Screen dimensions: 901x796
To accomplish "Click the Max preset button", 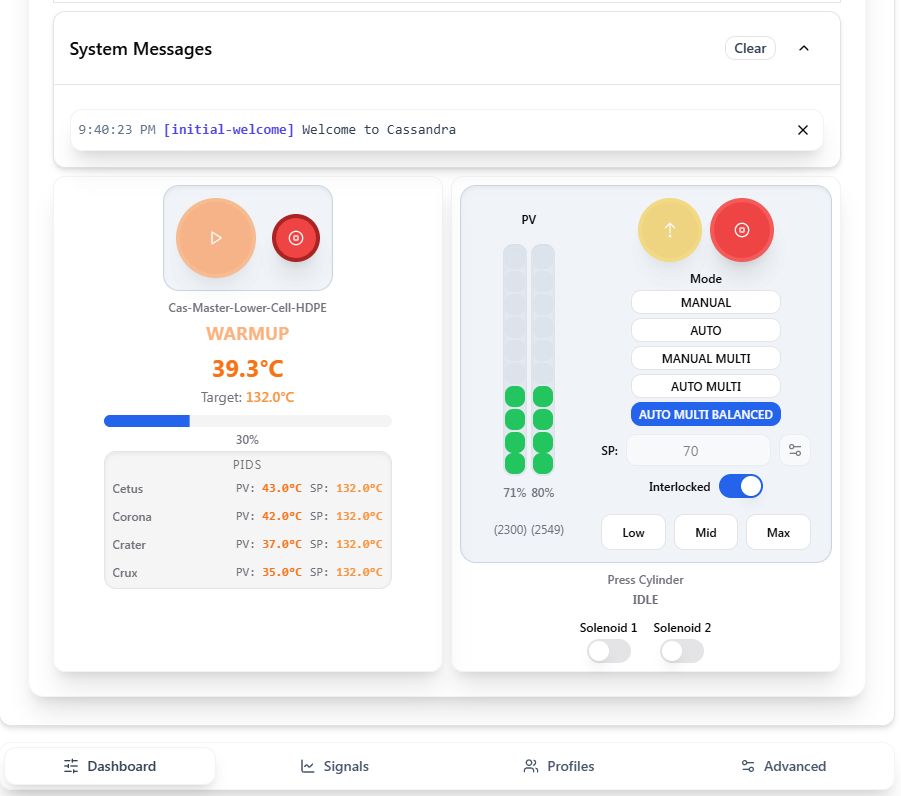I will [778, 532].
